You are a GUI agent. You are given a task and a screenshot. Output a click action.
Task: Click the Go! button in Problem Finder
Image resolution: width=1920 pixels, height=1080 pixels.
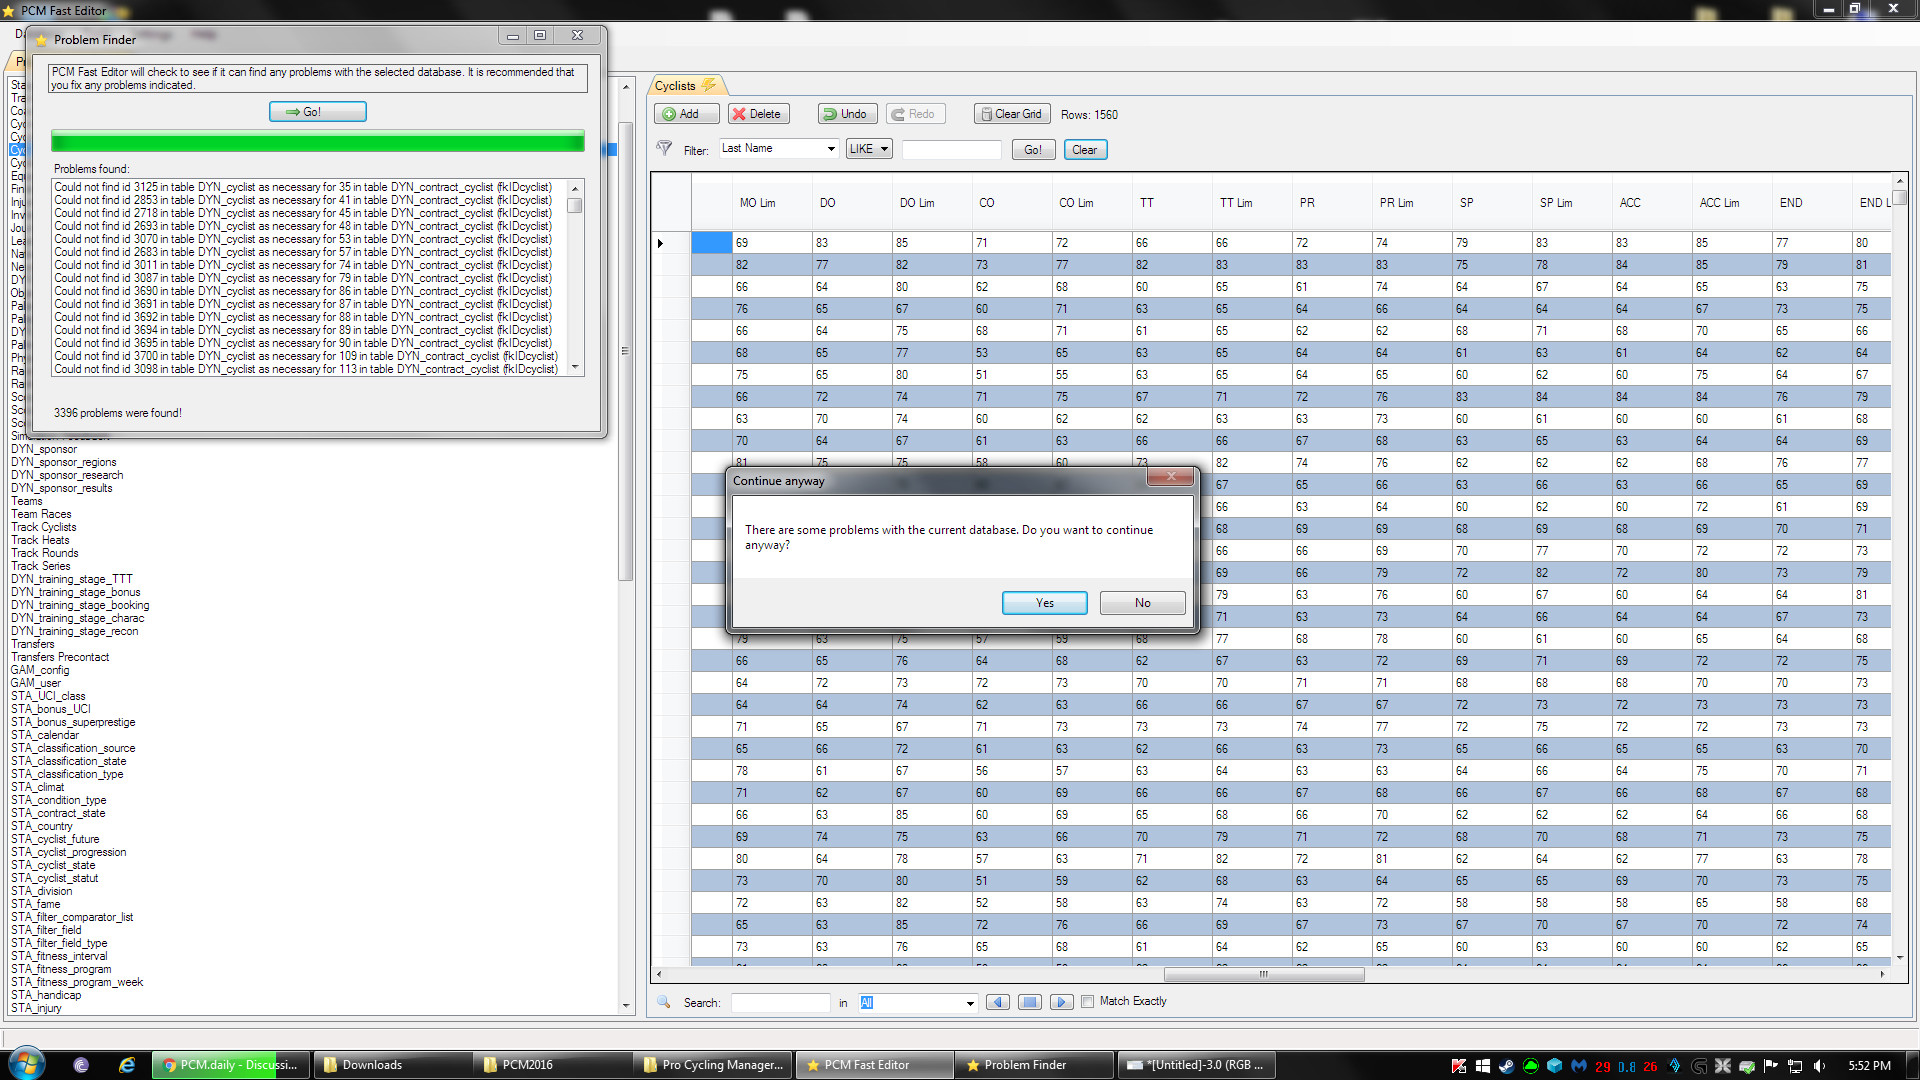(x=317, y=112)
